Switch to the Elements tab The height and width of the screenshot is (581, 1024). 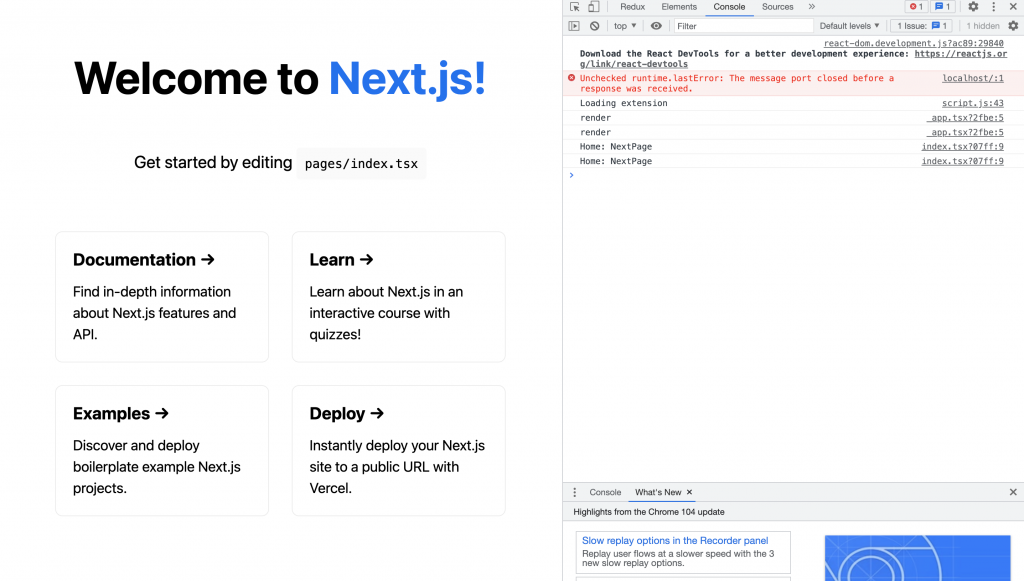(679, 7)
